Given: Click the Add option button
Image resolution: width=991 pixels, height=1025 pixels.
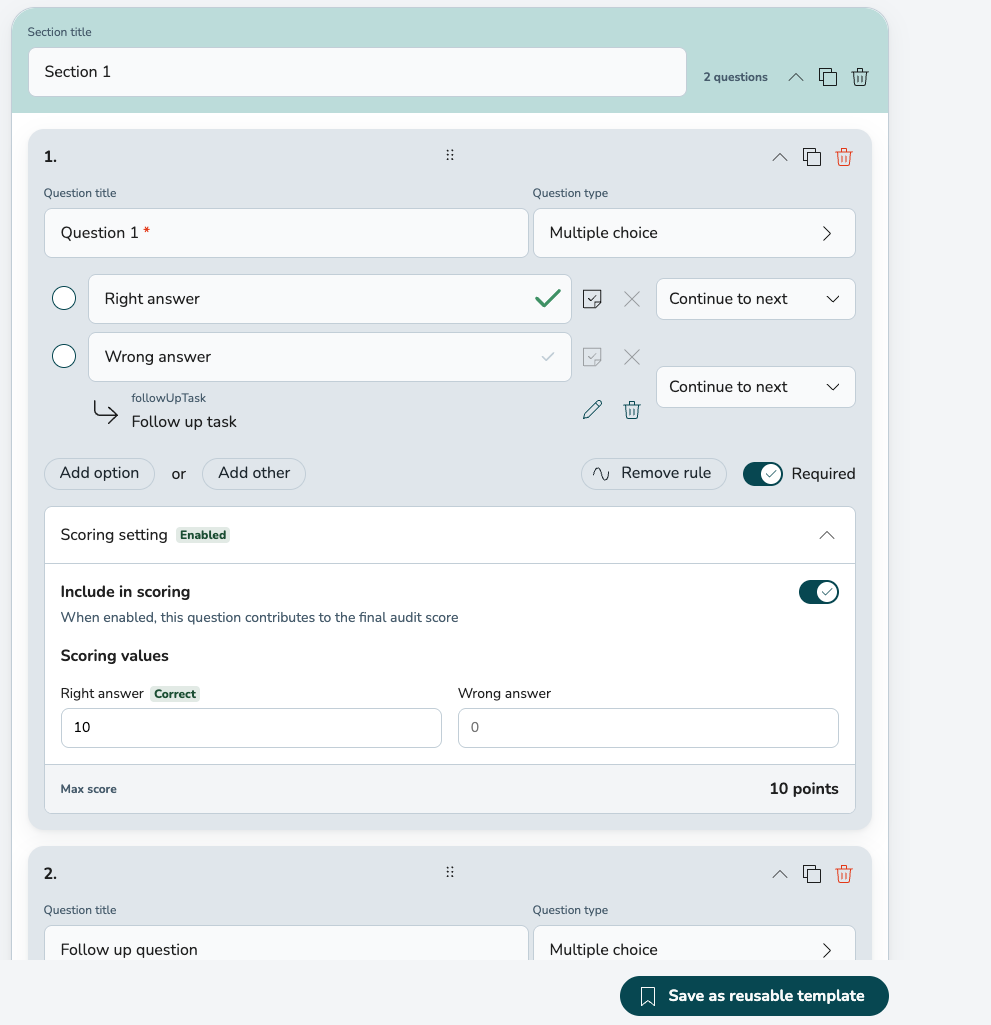Looking at the screenshot, I should (99, 473).
